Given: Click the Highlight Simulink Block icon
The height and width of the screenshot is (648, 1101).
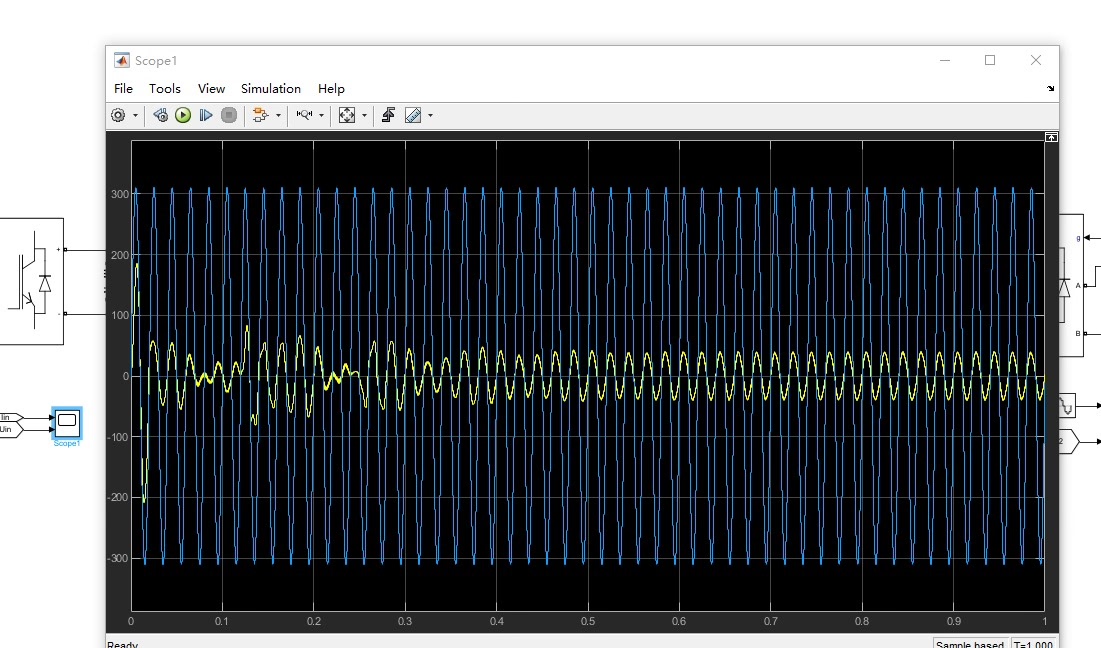Looking at the screenshot, I should [260, 115].
